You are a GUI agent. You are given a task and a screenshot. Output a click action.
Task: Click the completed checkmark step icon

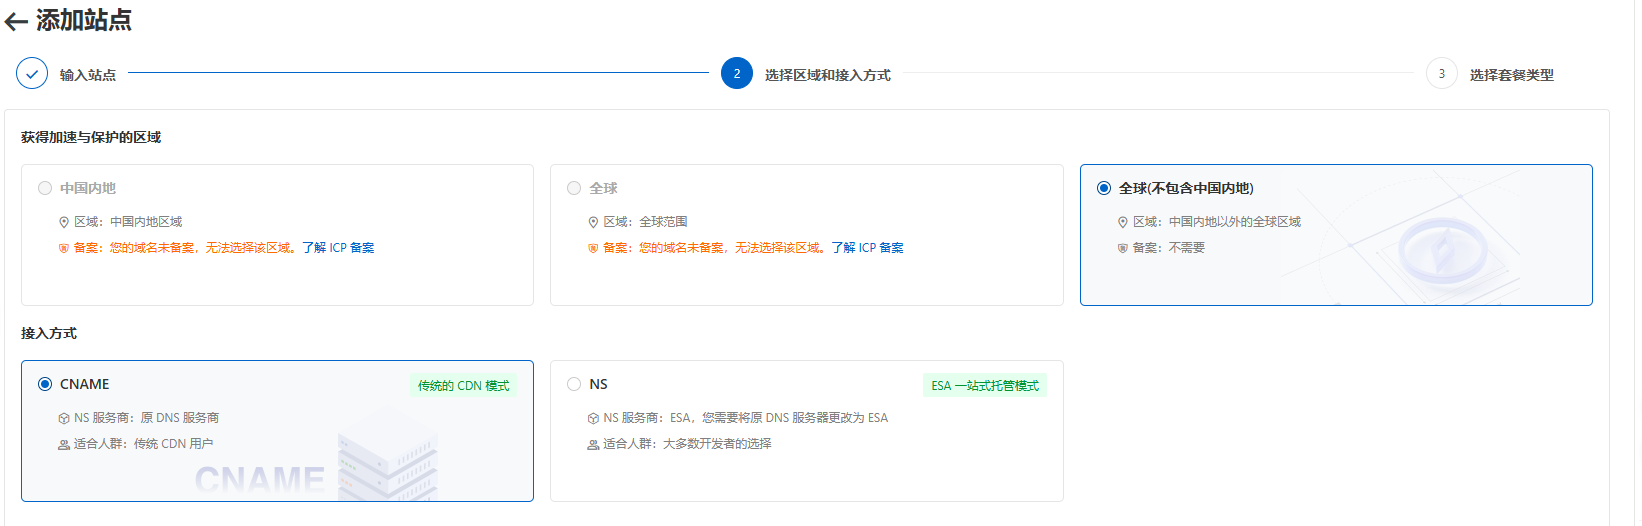(x=32, y=74)
